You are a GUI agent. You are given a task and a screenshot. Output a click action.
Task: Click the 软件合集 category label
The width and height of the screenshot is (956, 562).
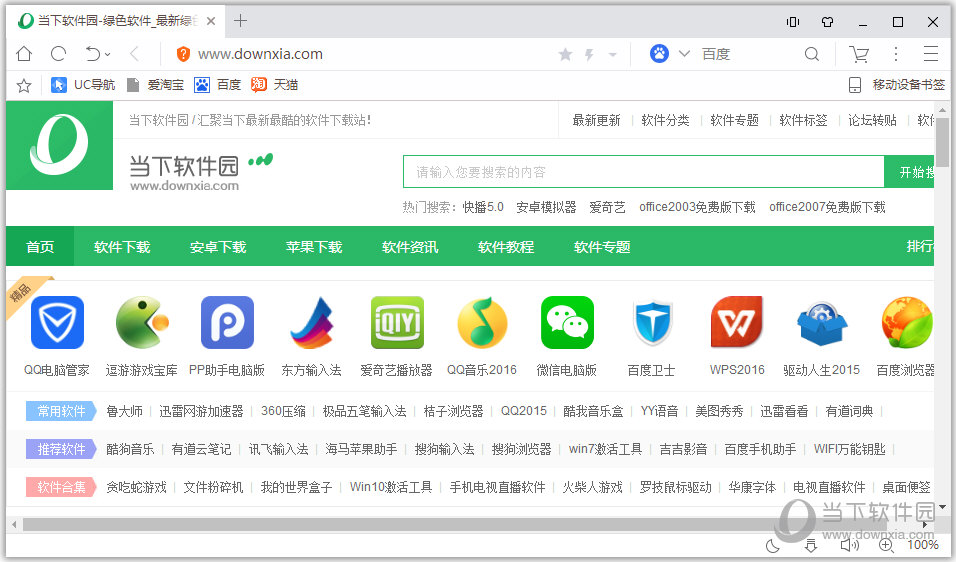(61, 487)
